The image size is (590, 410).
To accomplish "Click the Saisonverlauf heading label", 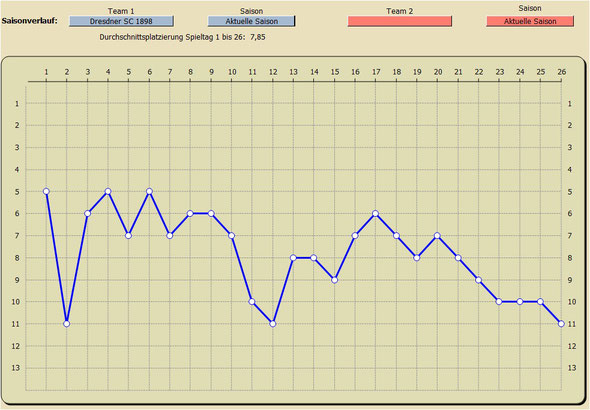I will click(x=30, y=21).
